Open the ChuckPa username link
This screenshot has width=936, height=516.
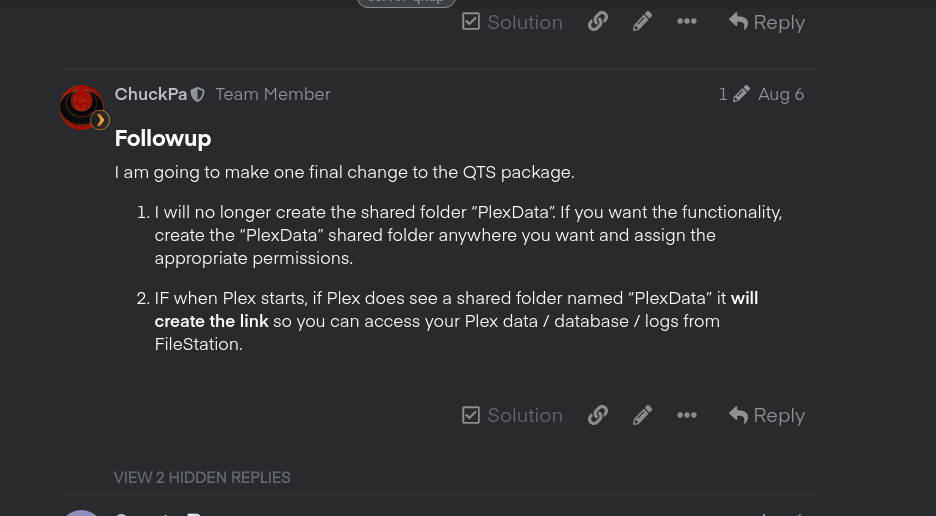[x=150, y=94]
